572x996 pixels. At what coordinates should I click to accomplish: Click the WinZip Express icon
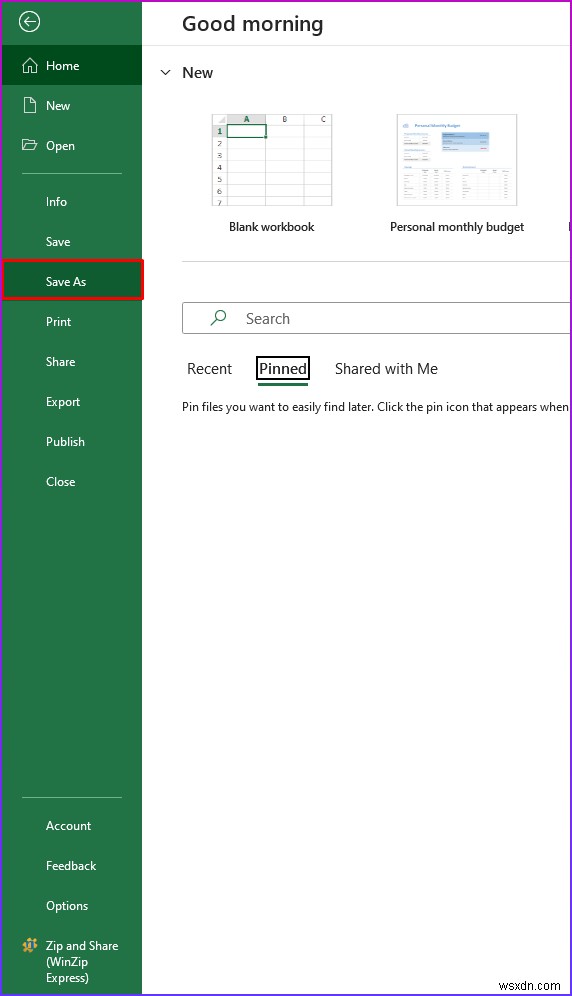point(29,945)
